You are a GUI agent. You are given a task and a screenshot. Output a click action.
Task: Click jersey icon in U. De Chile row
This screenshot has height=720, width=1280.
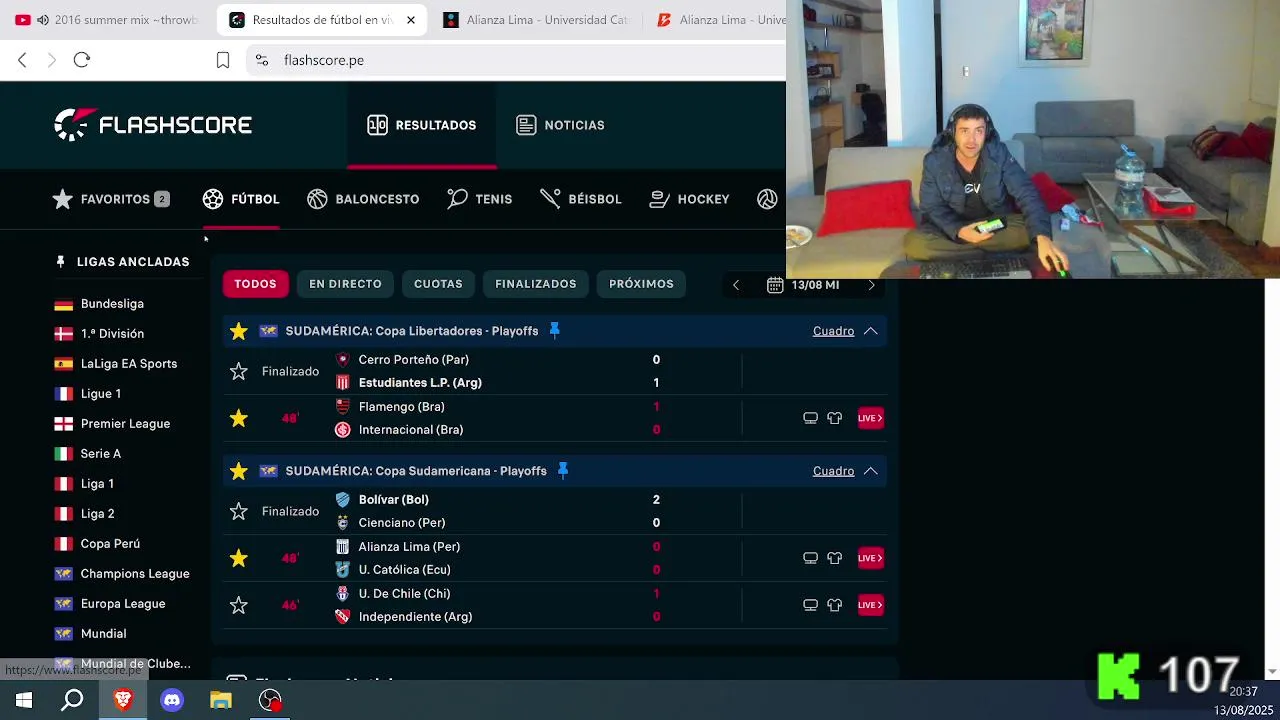(834, 605)
